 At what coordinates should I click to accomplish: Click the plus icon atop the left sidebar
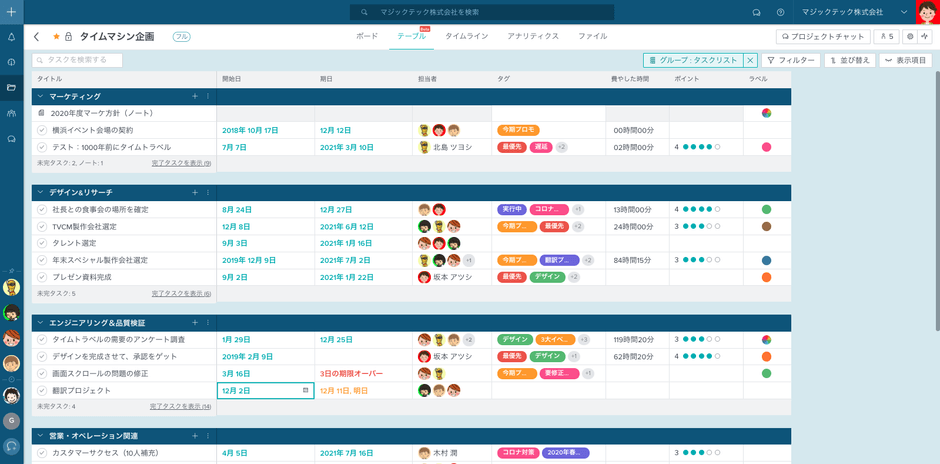11,11
